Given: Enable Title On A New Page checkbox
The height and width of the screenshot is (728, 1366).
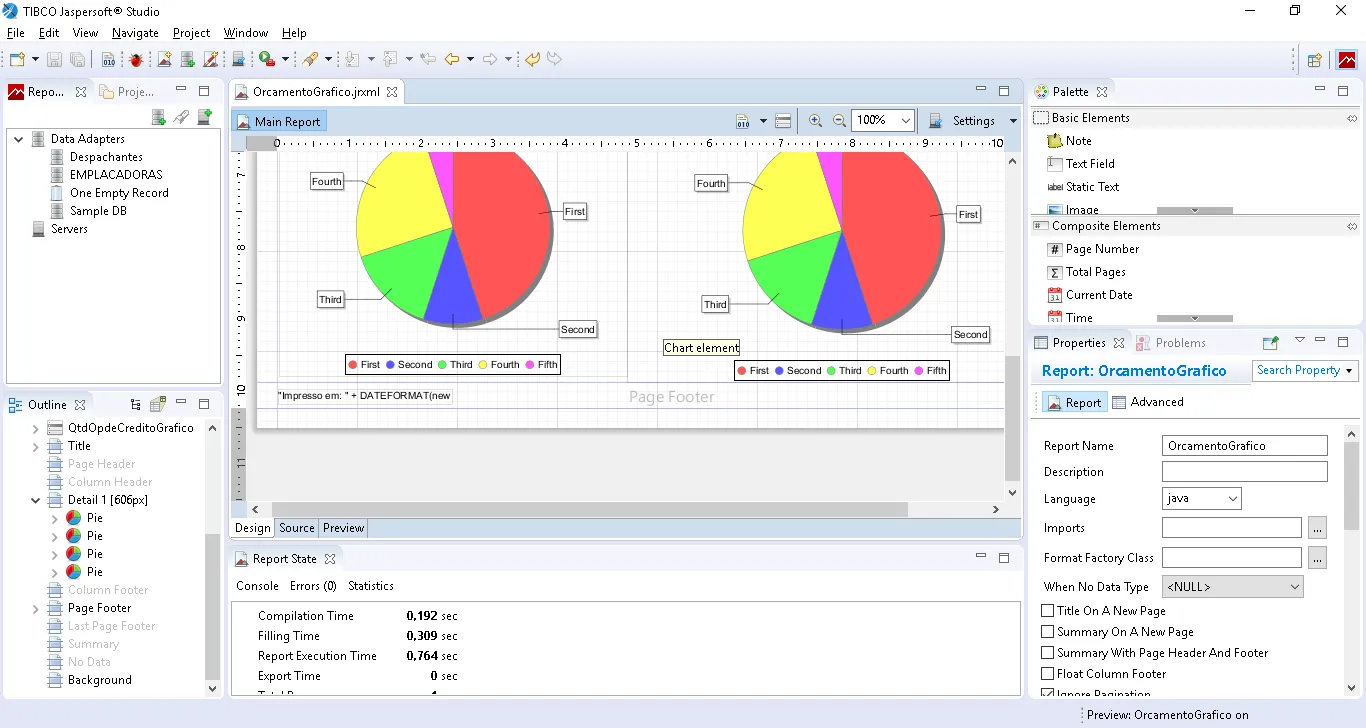Looking at the screenshot, I should pyautogui.click(x=1048, y=611).
